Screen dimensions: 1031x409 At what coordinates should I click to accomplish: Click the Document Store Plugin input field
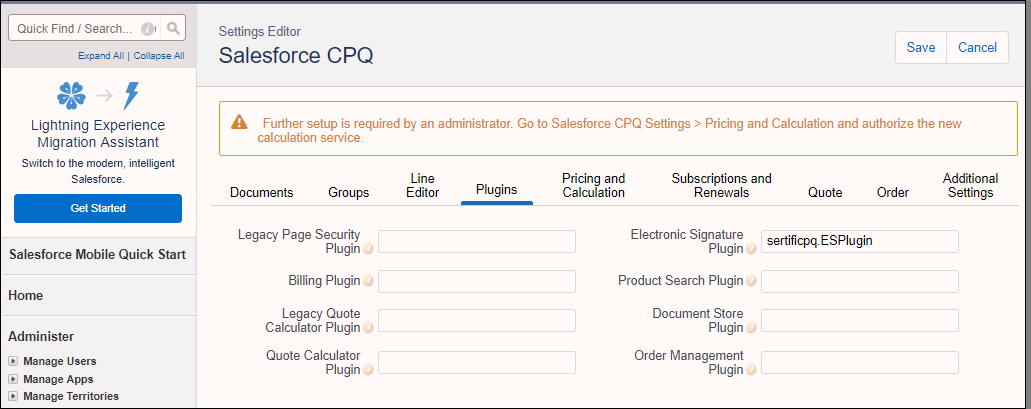tap(859, 320)
